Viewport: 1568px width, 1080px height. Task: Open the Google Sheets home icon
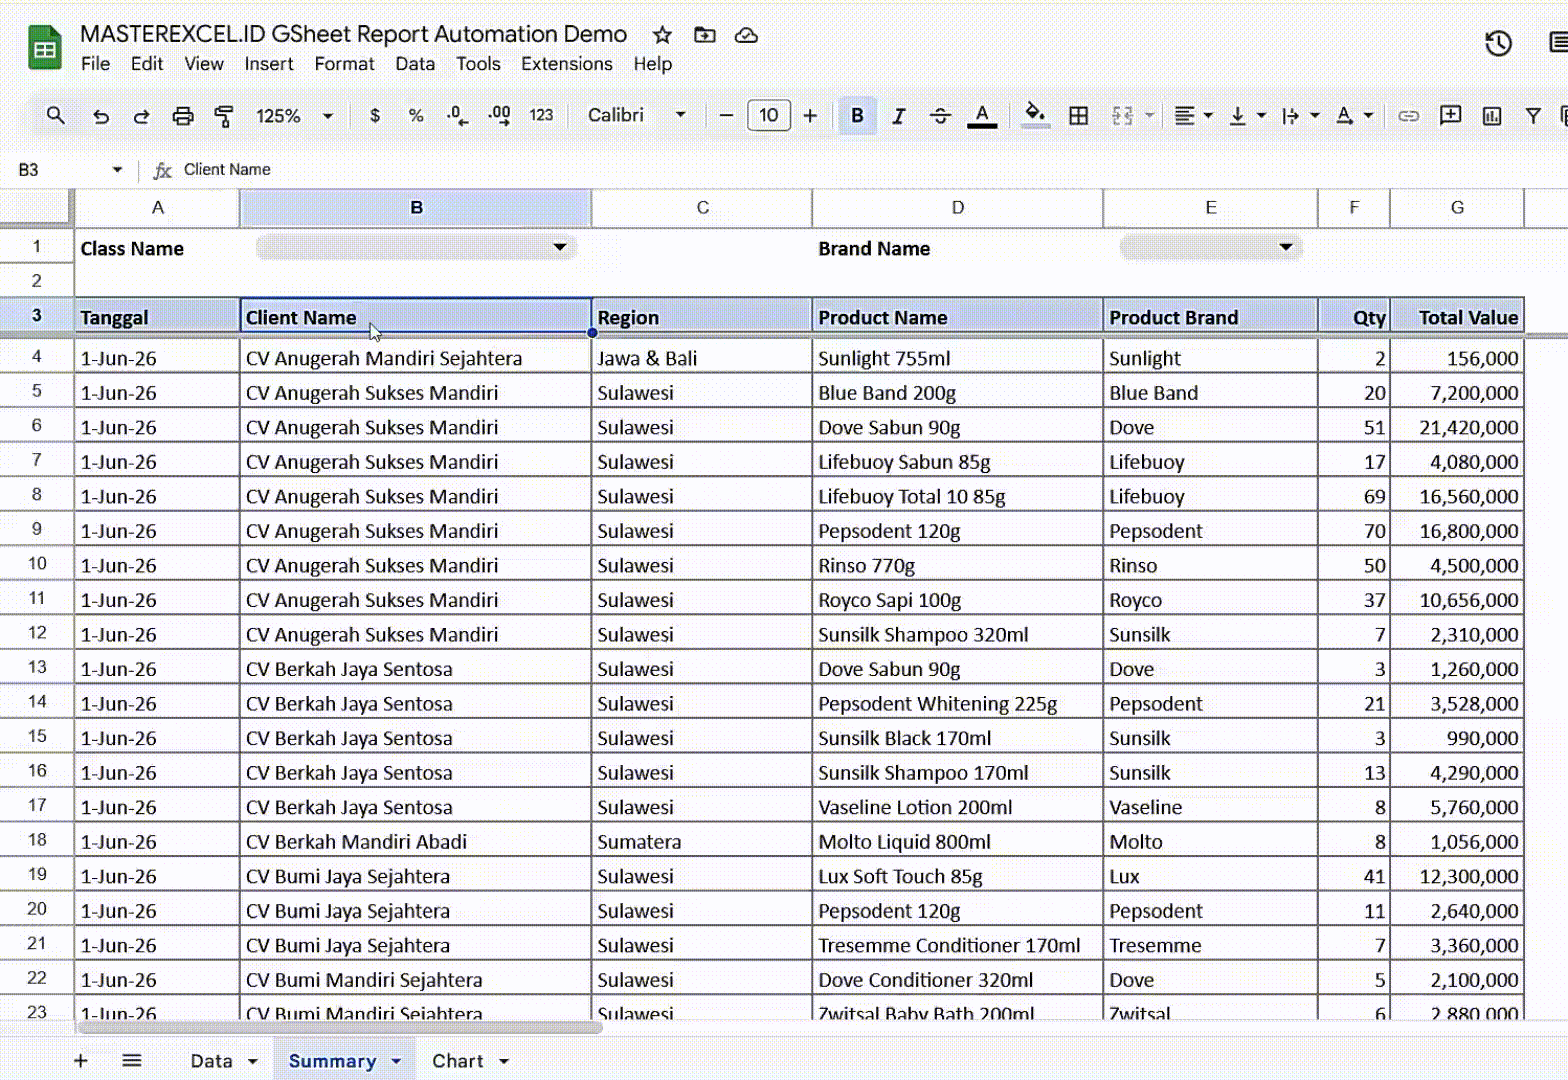pyautogui.click(x=45, y=47)
